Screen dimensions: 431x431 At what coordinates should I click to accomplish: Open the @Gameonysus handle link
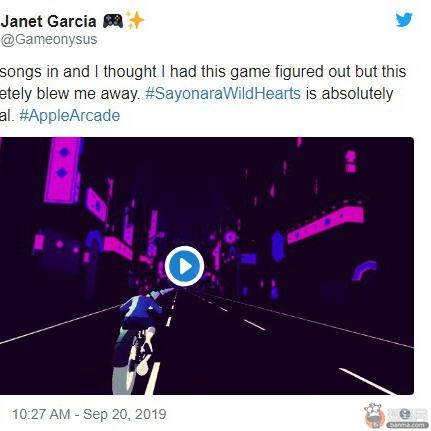click(49, 39)
